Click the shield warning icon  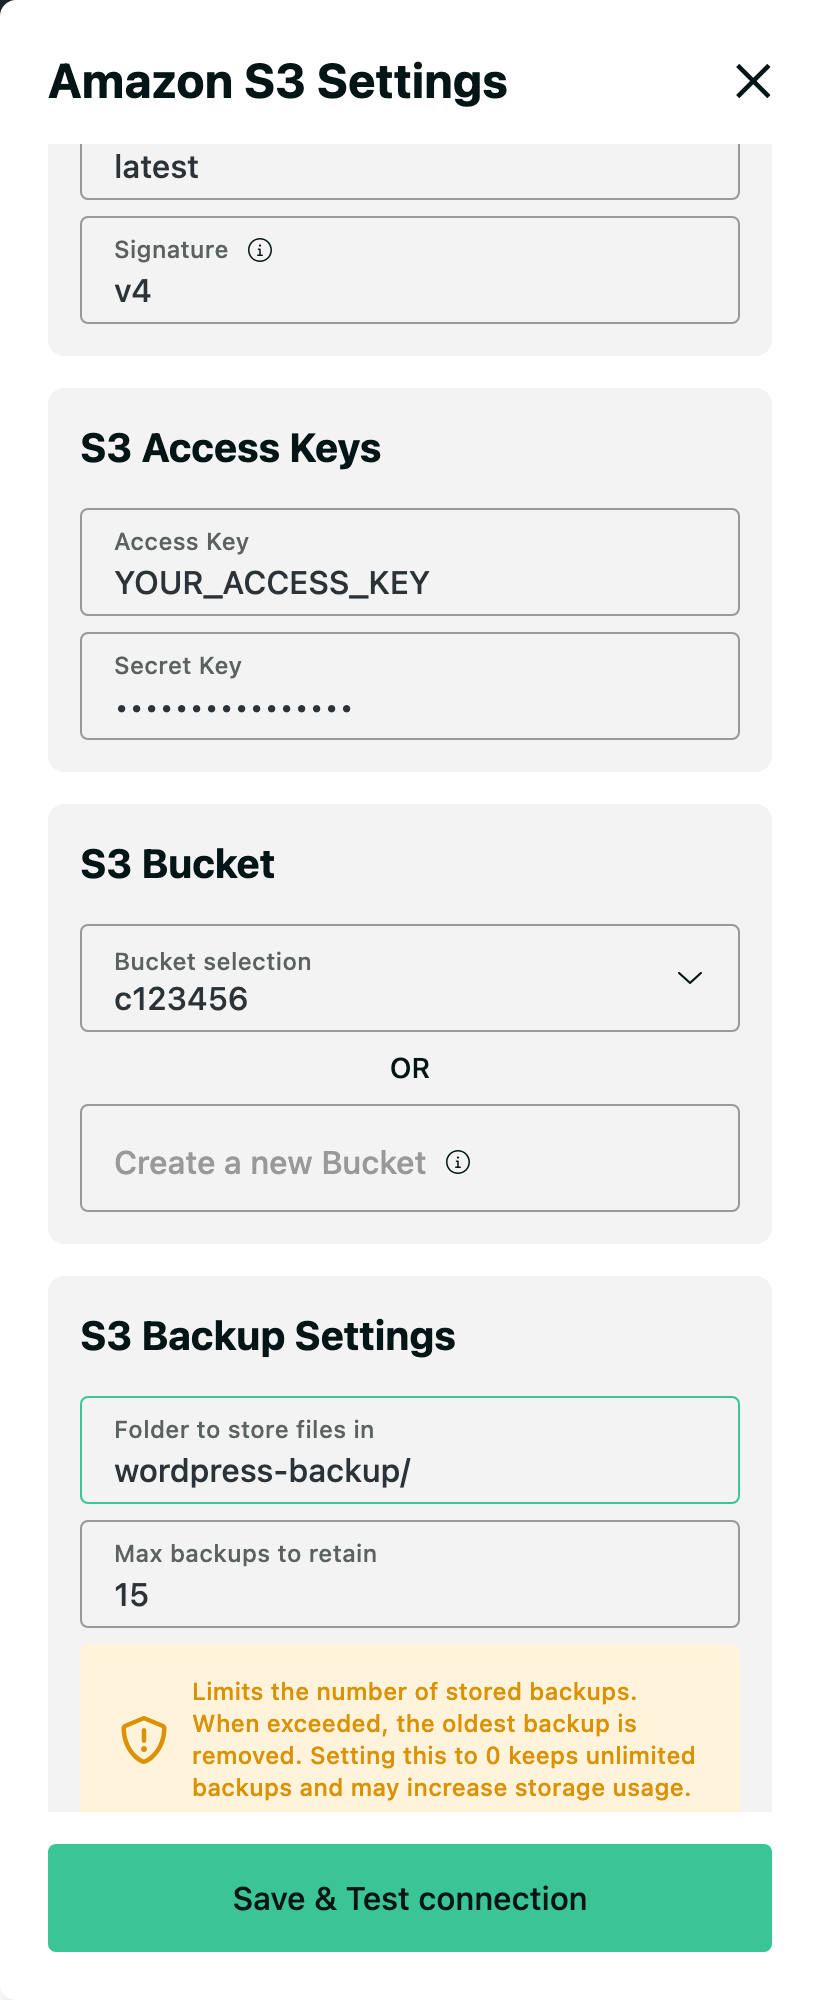pos(144,1740)
